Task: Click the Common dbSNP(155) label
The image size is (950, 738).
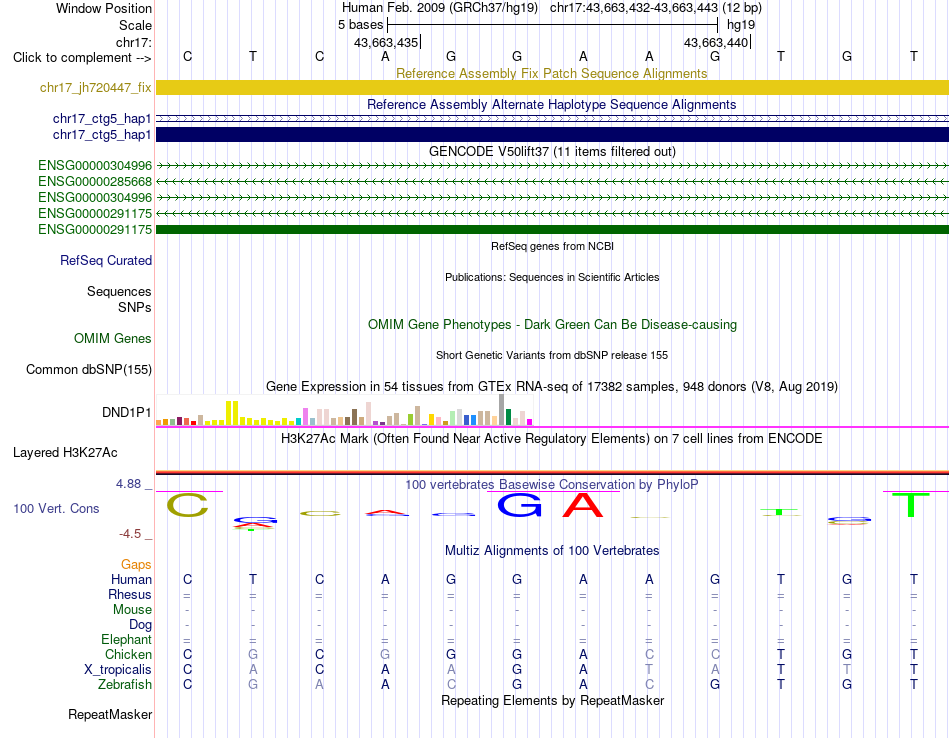Action: coord(88,370)
